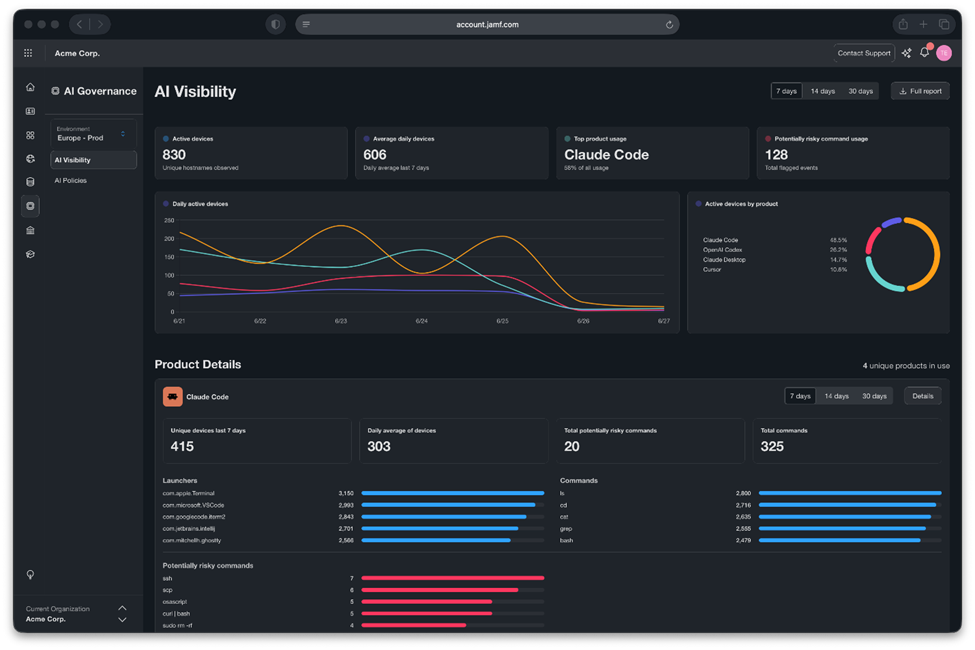Click the ssh risky command red bar

pos(453,578)
